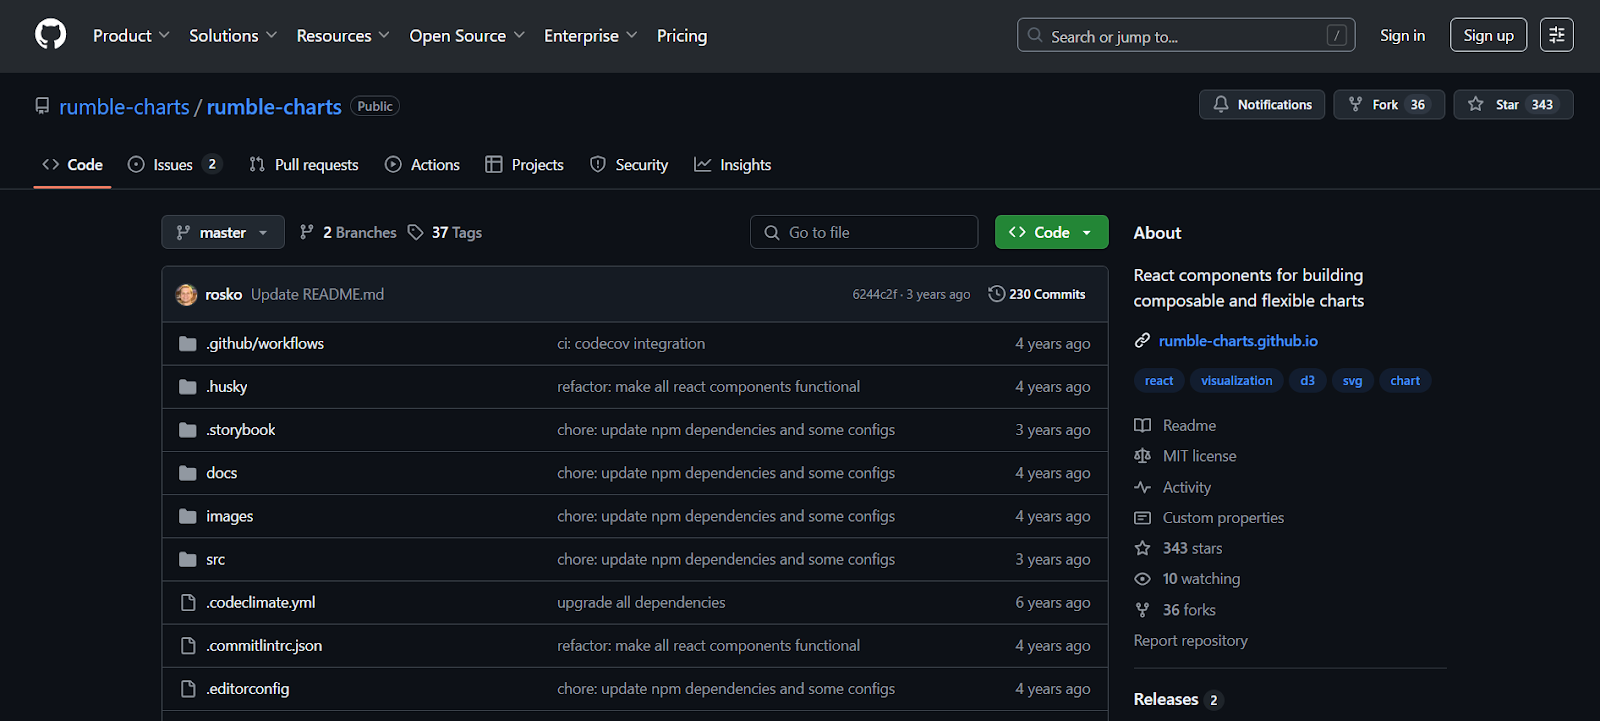The image size is (1600, 721).
Task: Expand the Product menu
Action: pyautogui.click(x=131, y=36)
